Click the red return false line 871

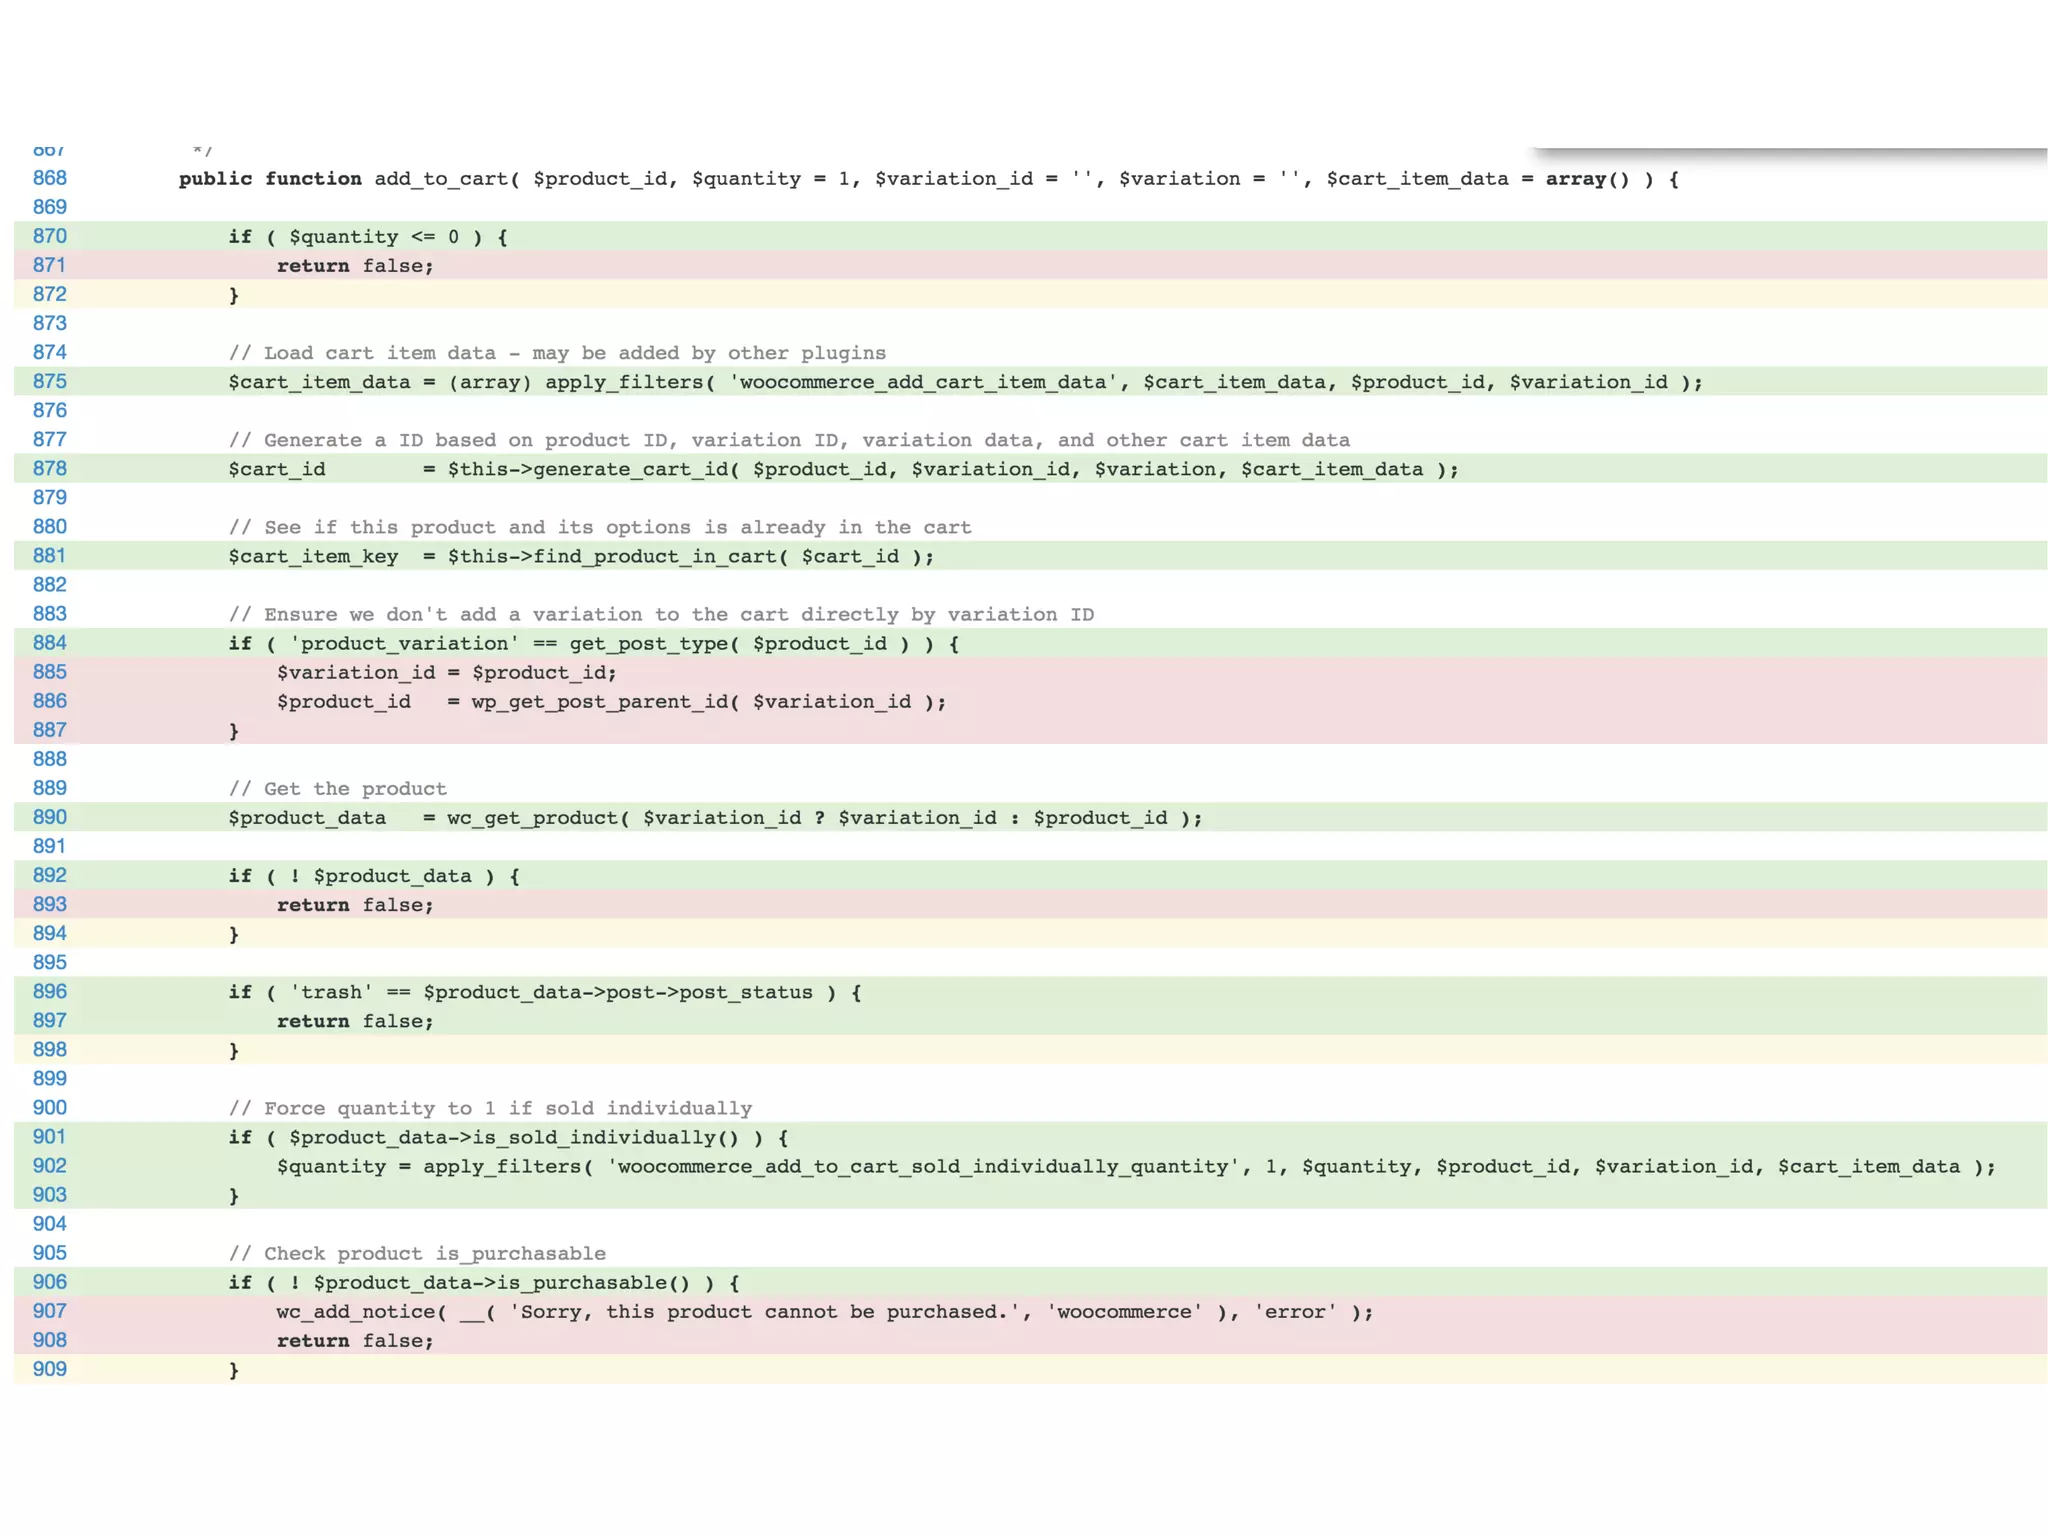355,266
